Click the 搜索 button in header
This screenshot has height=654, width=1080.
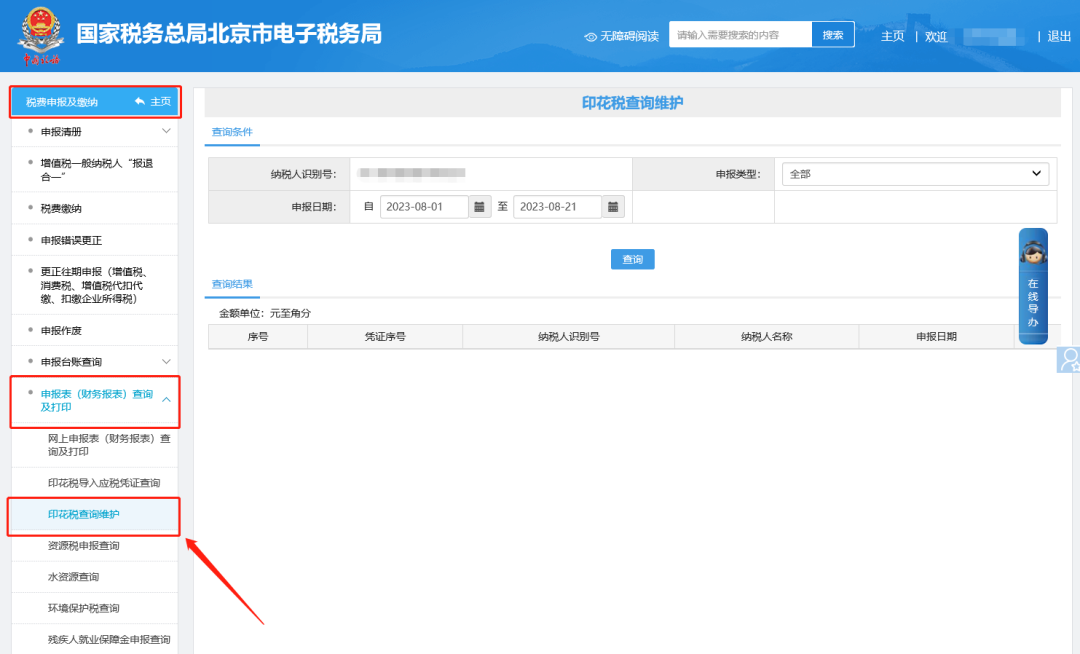832,35
